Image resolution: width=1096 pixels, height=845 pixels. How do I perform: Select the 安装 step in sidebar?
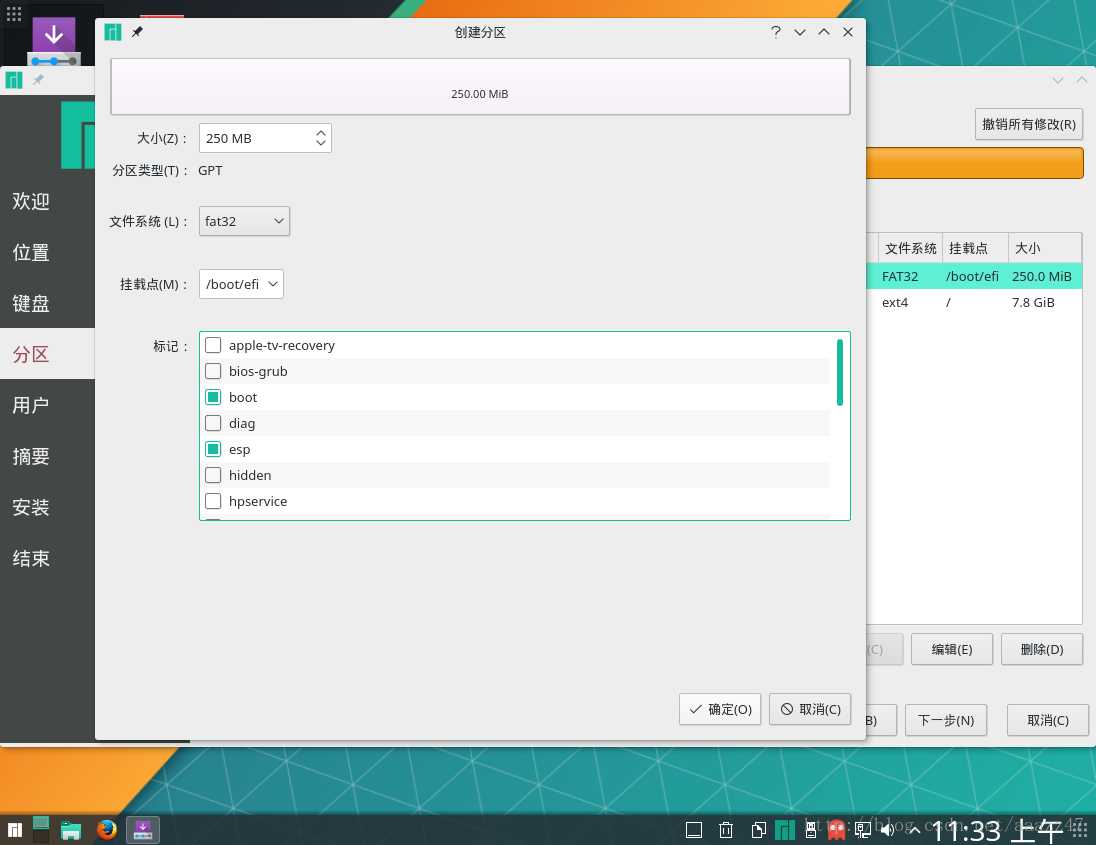click(31, 507)
